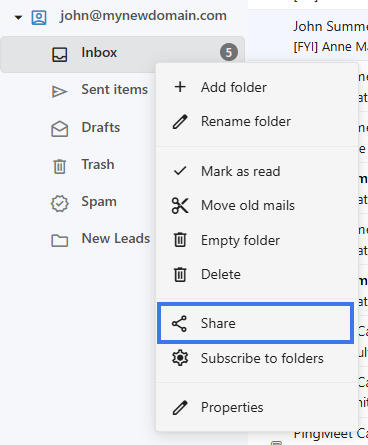The image size is (368, 445).
Task: Click the plus icon for Add folder
Action: [x=180, y=87]
